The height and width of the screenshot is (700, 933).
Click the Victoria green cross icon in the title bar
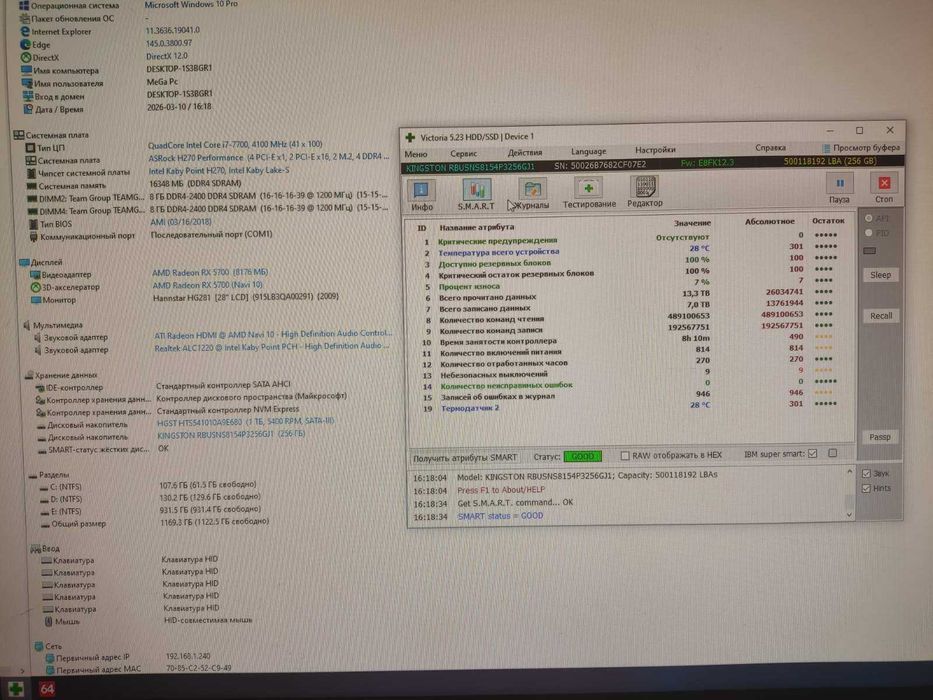point(411,138)
